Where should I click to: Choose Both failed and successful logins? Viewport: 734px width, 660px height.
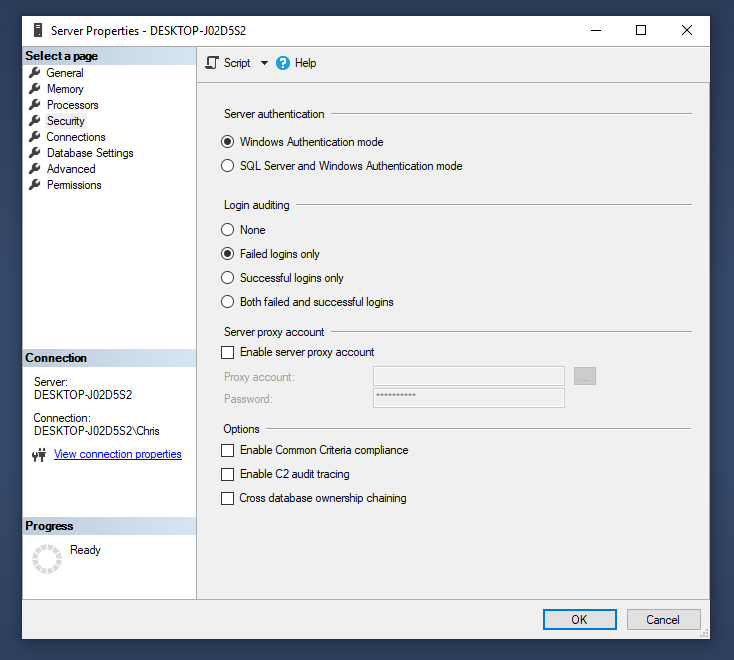(x=228, y=302)
